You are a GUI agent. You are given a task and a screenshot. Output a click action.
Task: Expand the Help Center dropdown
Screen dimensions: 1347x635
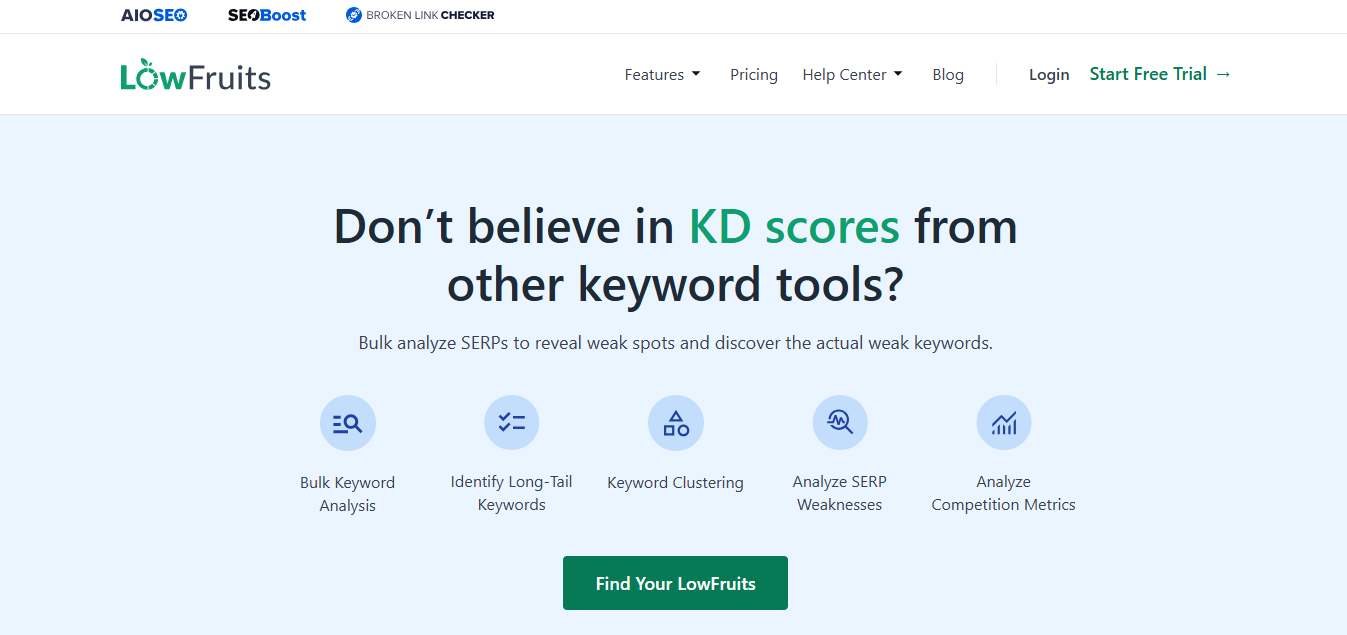coord(853,75)
